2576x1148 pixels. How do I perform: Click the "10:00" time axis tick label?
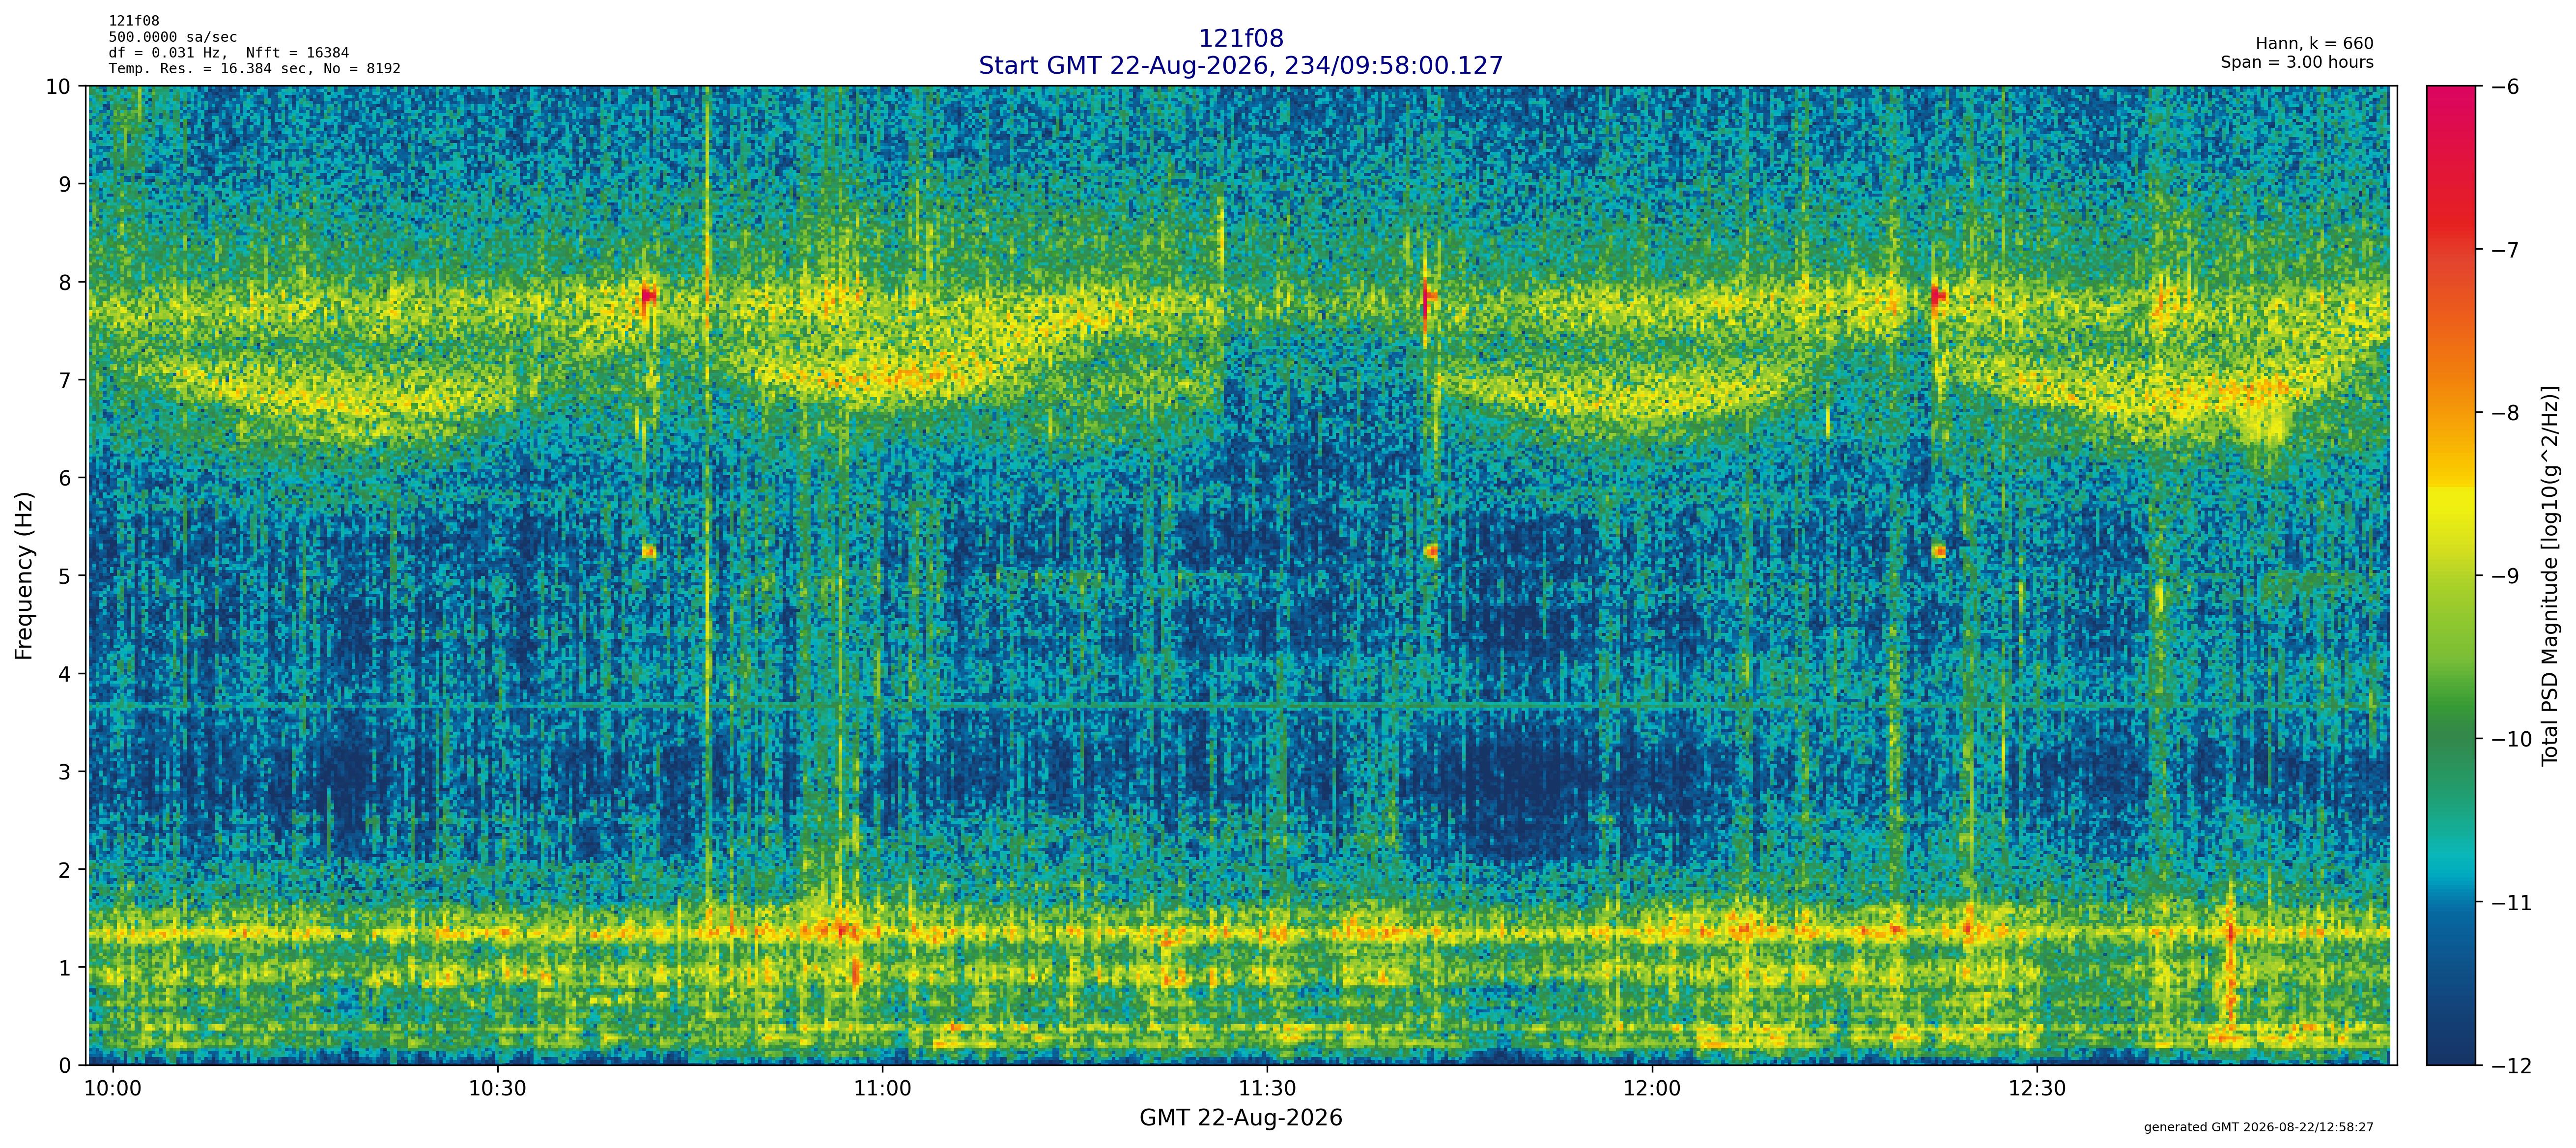coord(112,1089)
